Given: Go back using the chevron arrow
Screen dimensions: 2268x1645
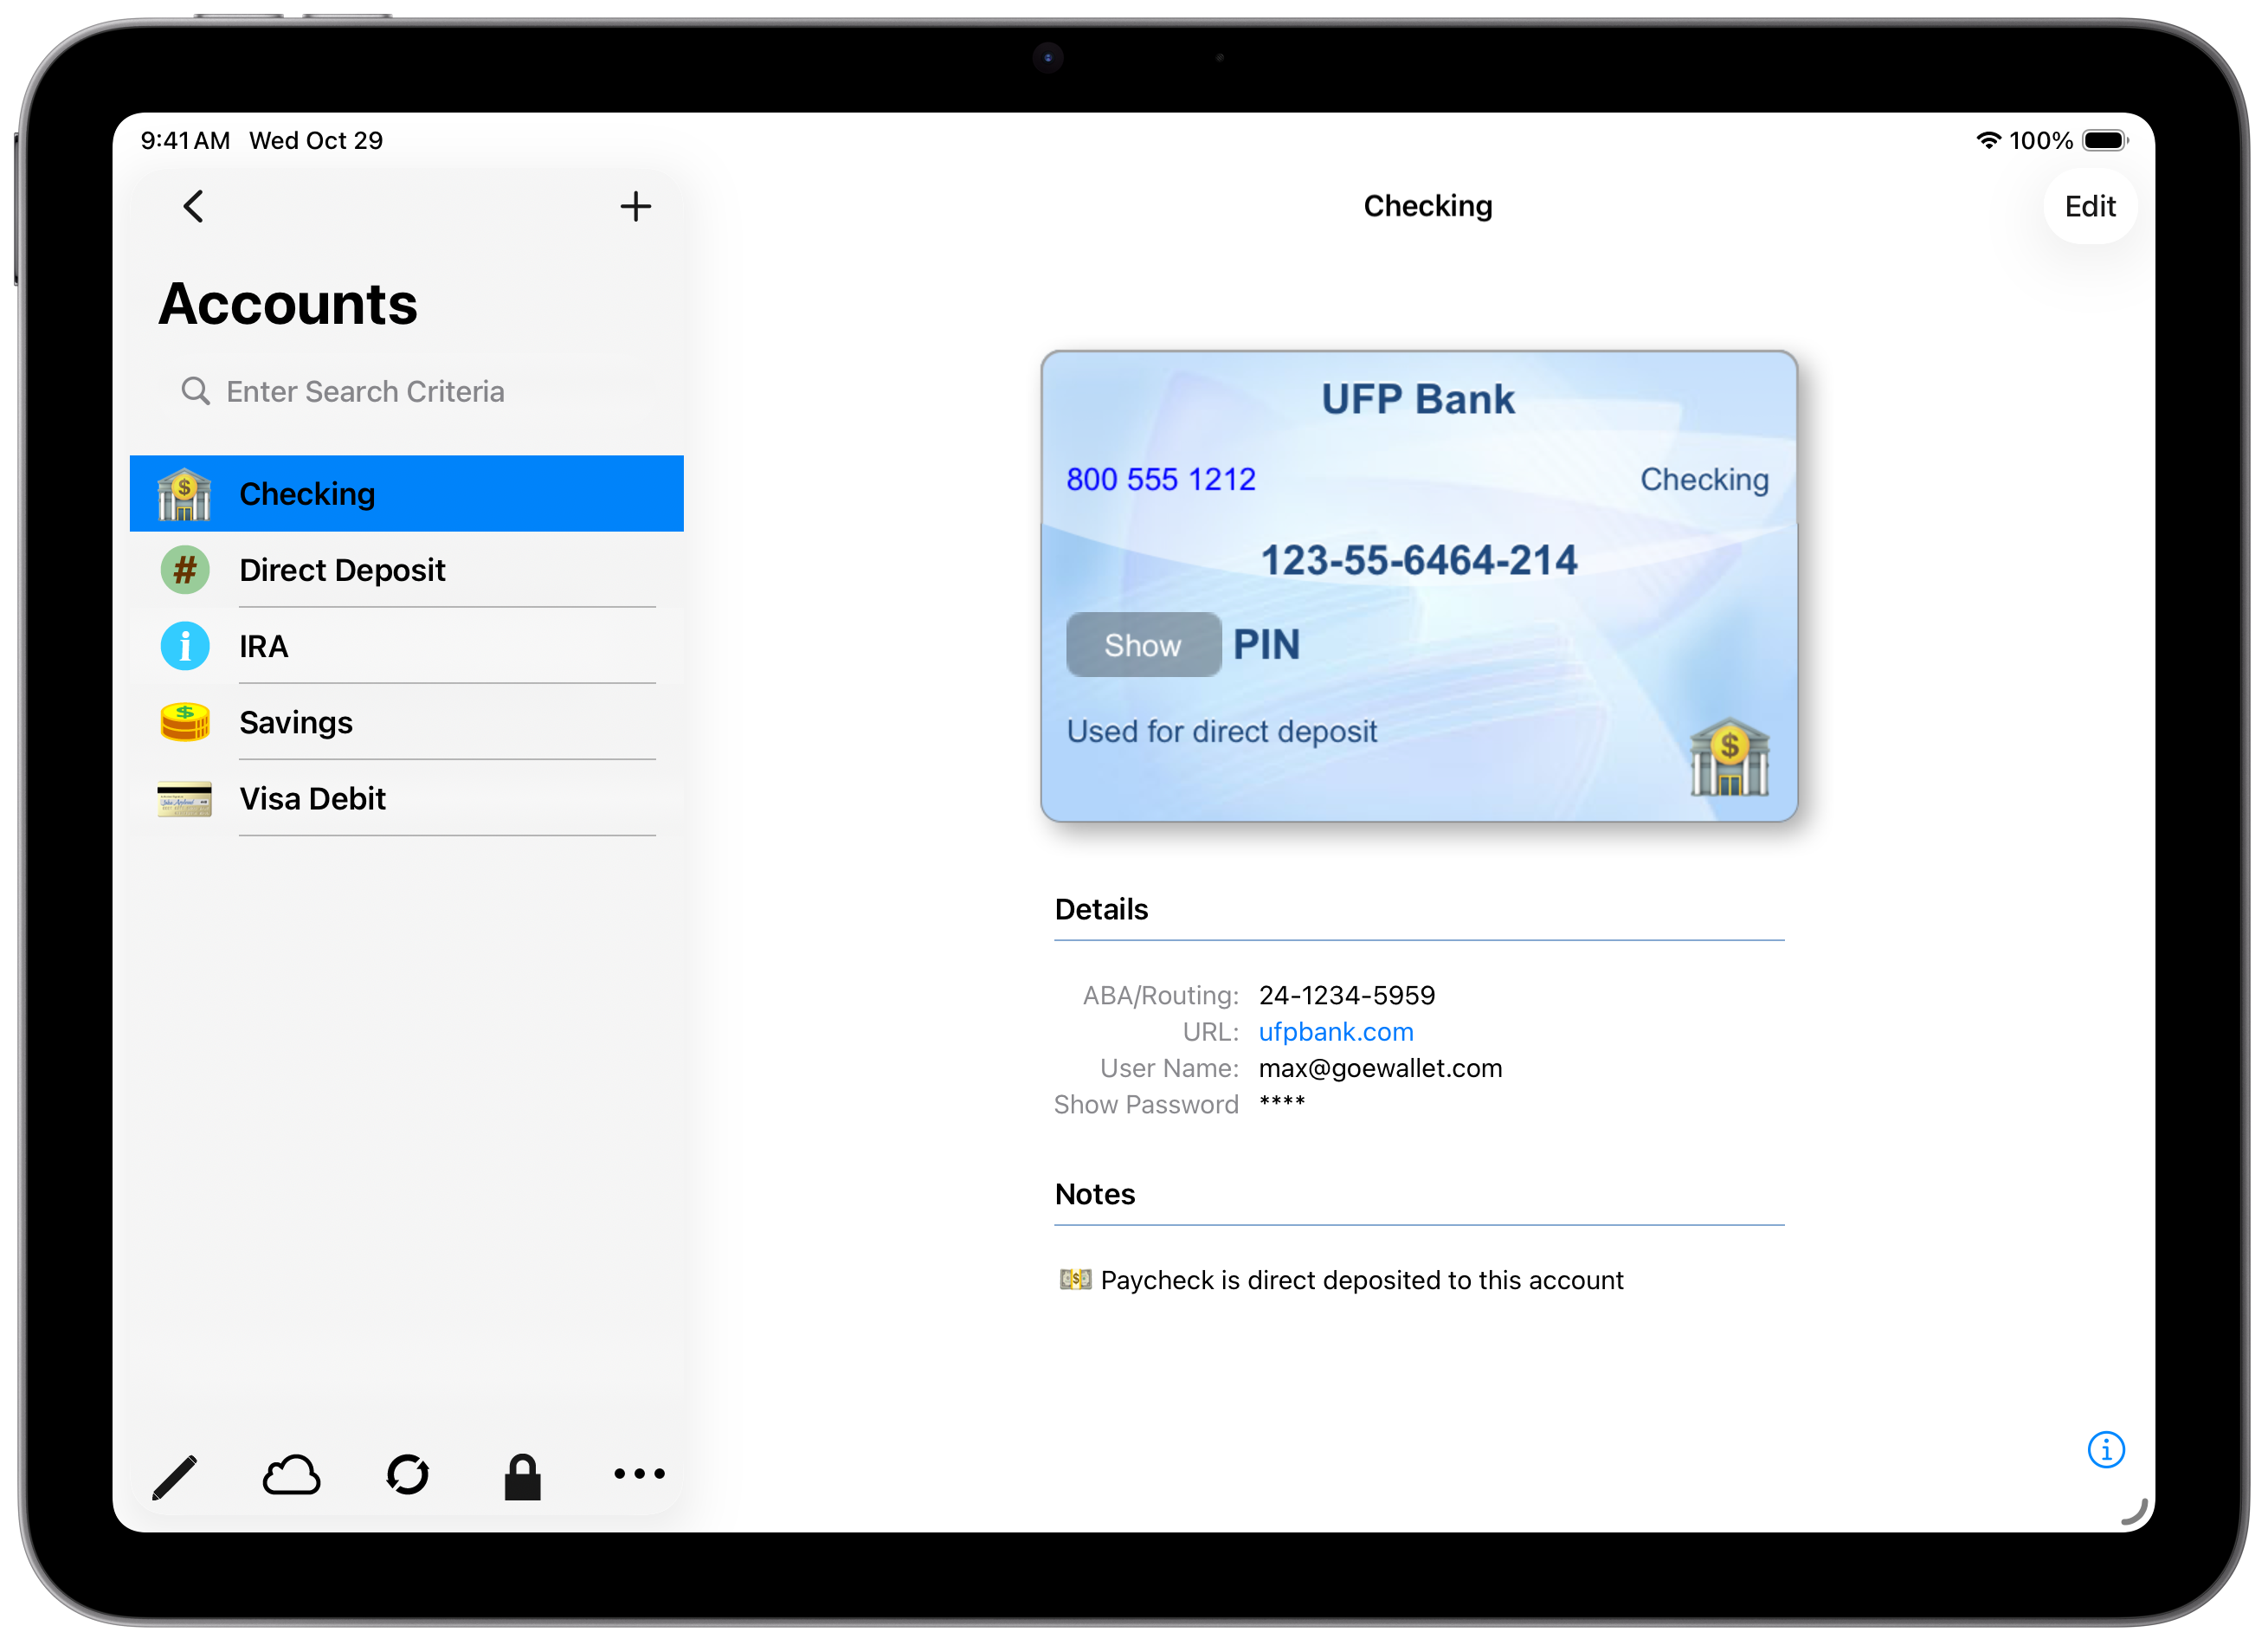Looking at the screenshot, I should coord(193,206).
